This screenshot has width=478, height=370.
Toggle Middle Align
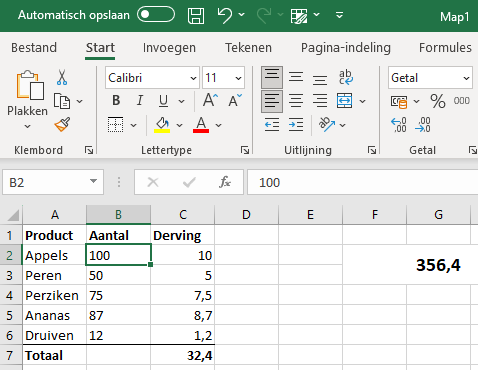296,77
